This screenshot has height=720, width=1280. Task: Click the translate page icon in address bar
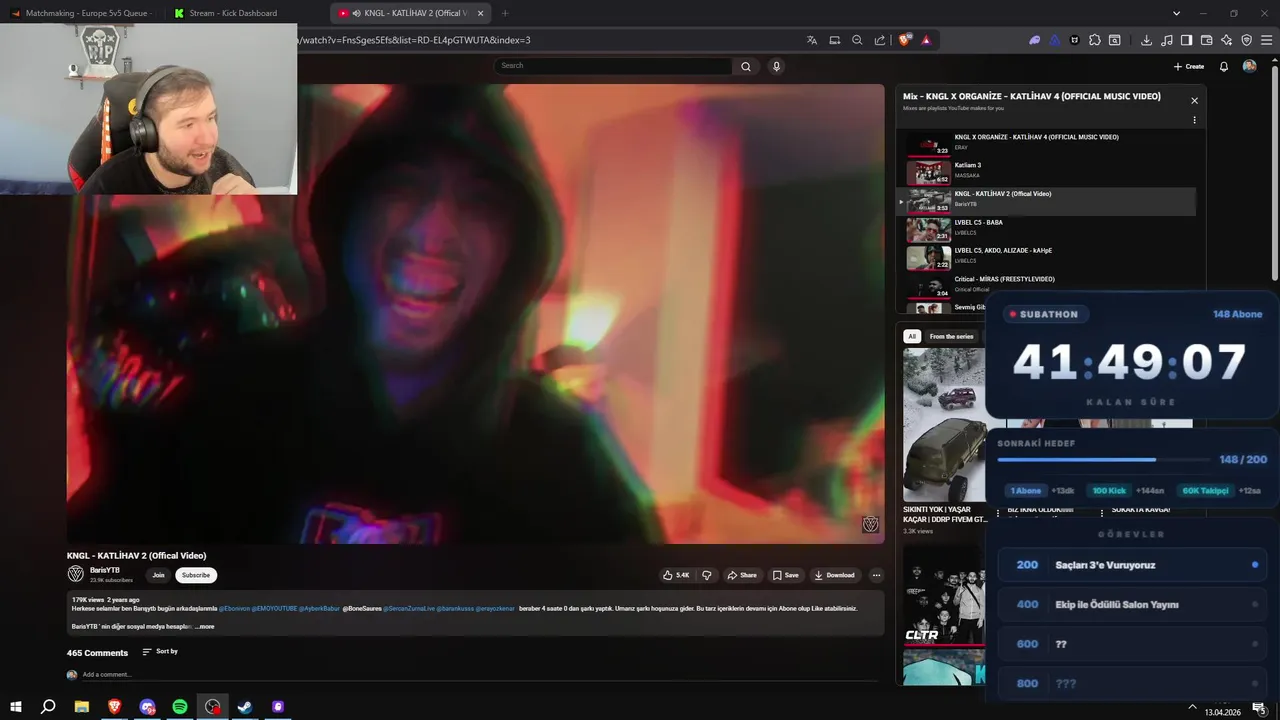point(812,40)
